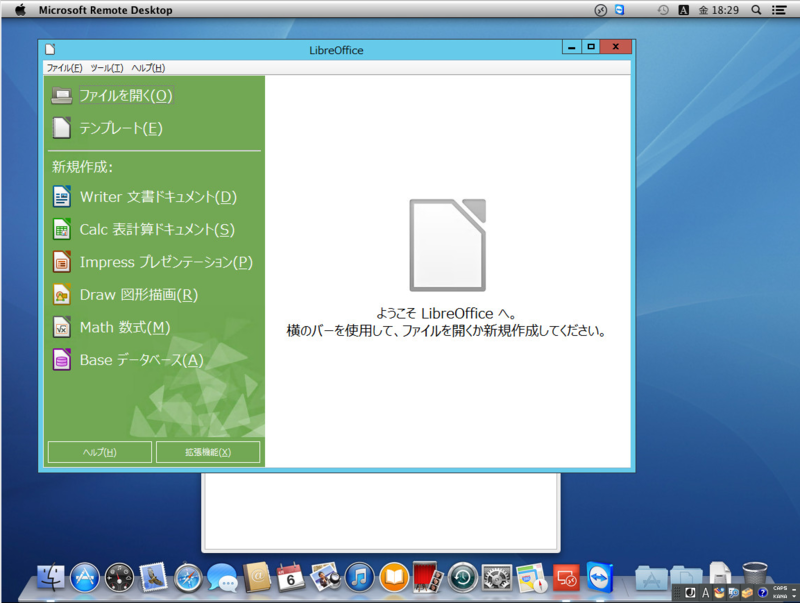
Task: Open the Apple menu
Action: coord(20,10)
